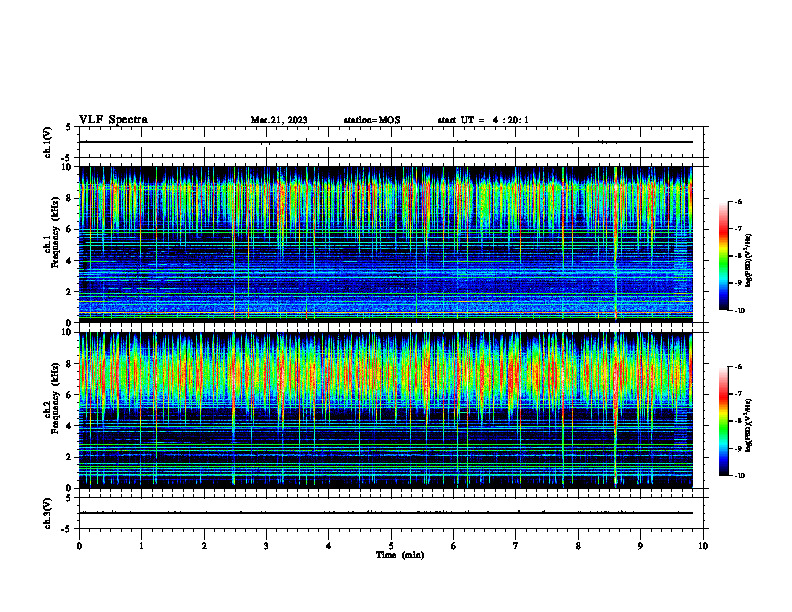Click the ch.1 spectrogram panel

pyautogui.click(x=385, y=244)
